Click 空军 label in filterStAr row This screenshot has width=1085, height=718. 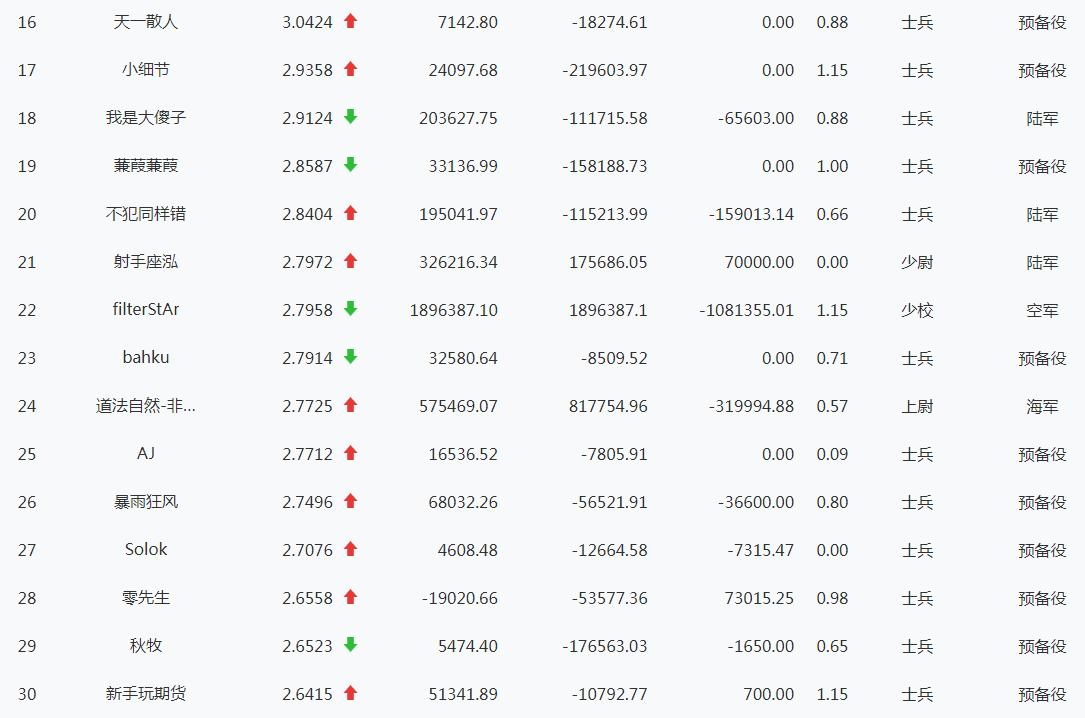(x=1042, y=310)
